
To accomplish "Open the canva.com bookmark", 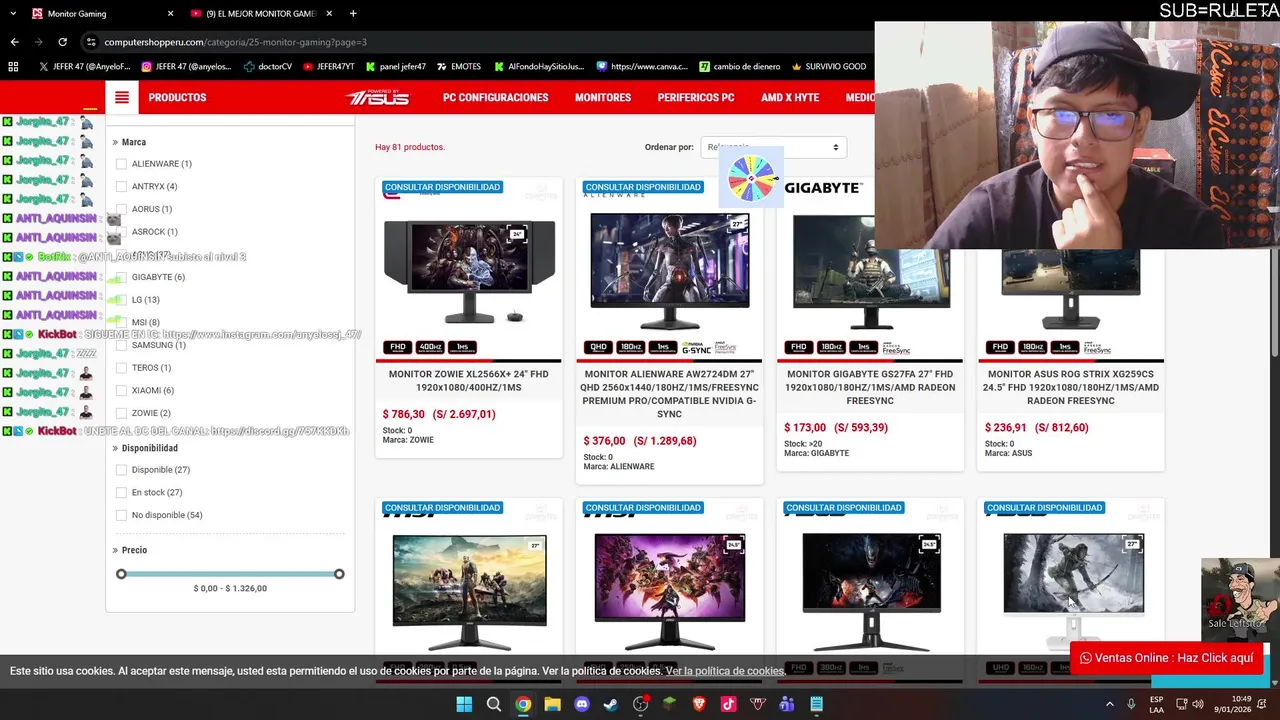I will [x=641, y=67].
